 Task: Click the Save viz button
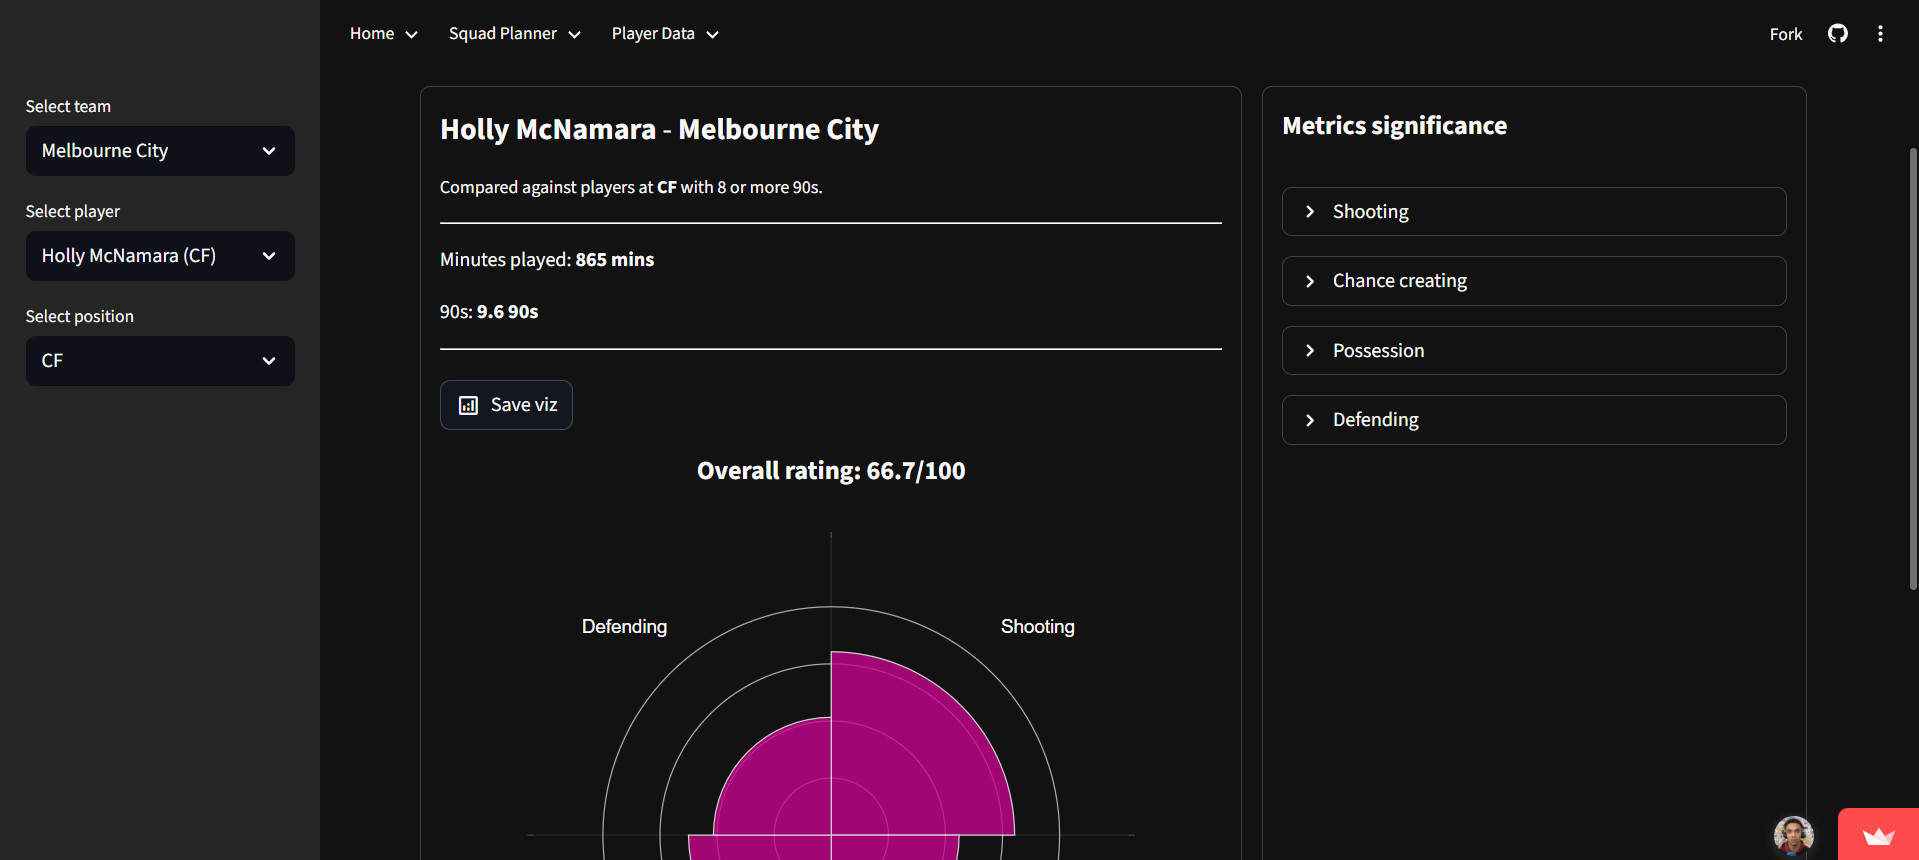[x=506, y=405]
